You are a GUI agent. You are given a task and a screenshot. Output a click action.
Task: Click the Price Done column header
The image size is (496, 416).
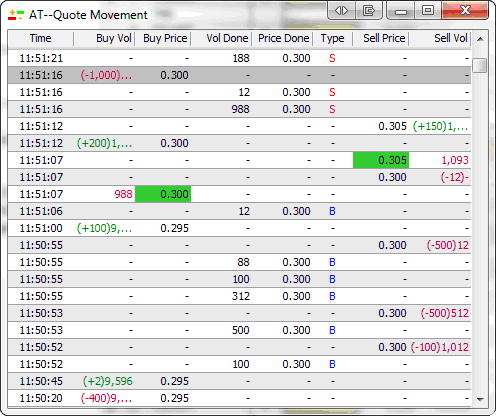click(282, 39)
